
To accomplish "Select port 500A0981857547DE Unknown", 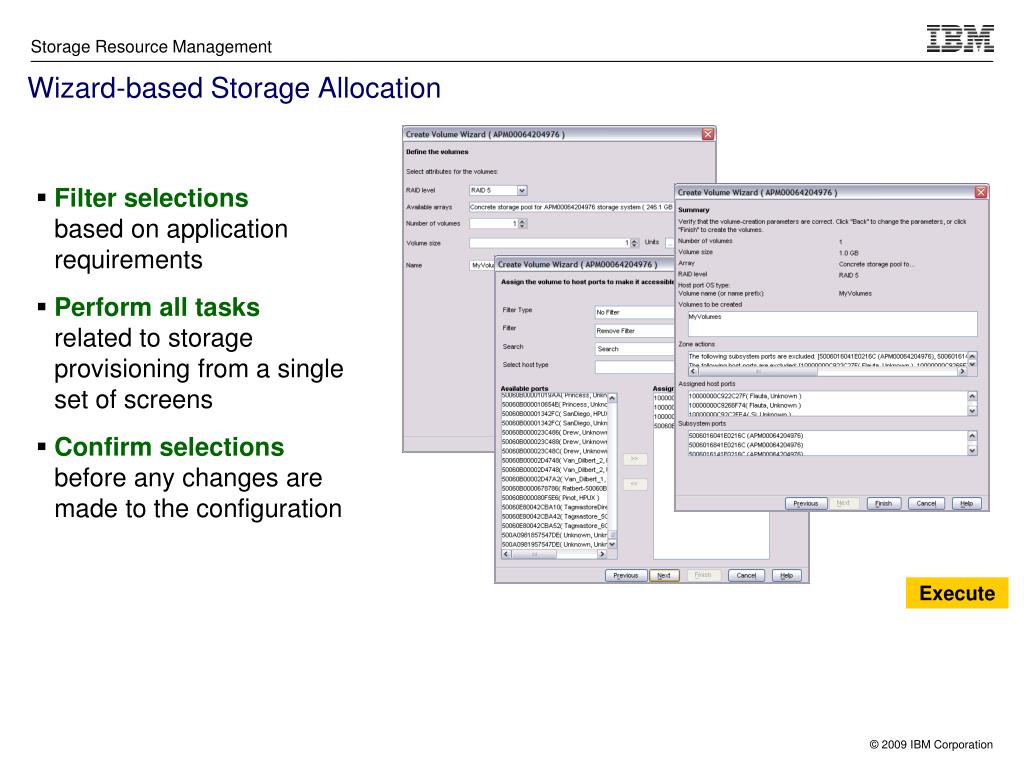I will (554, 535).
